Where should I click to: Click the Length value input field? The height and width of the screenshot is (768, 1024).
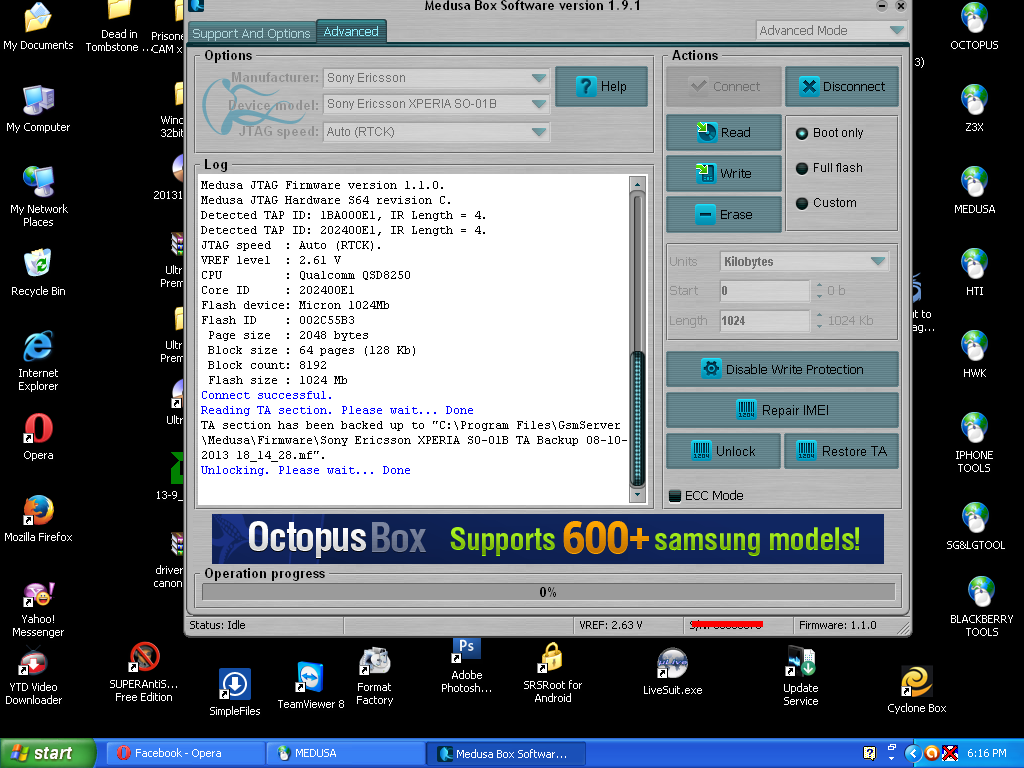tap(765, 321)
